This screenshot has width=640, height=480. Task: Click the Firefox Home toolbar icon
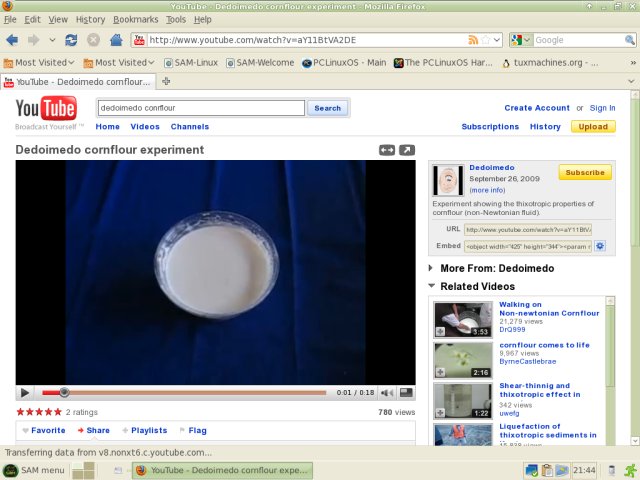point(115,40)
